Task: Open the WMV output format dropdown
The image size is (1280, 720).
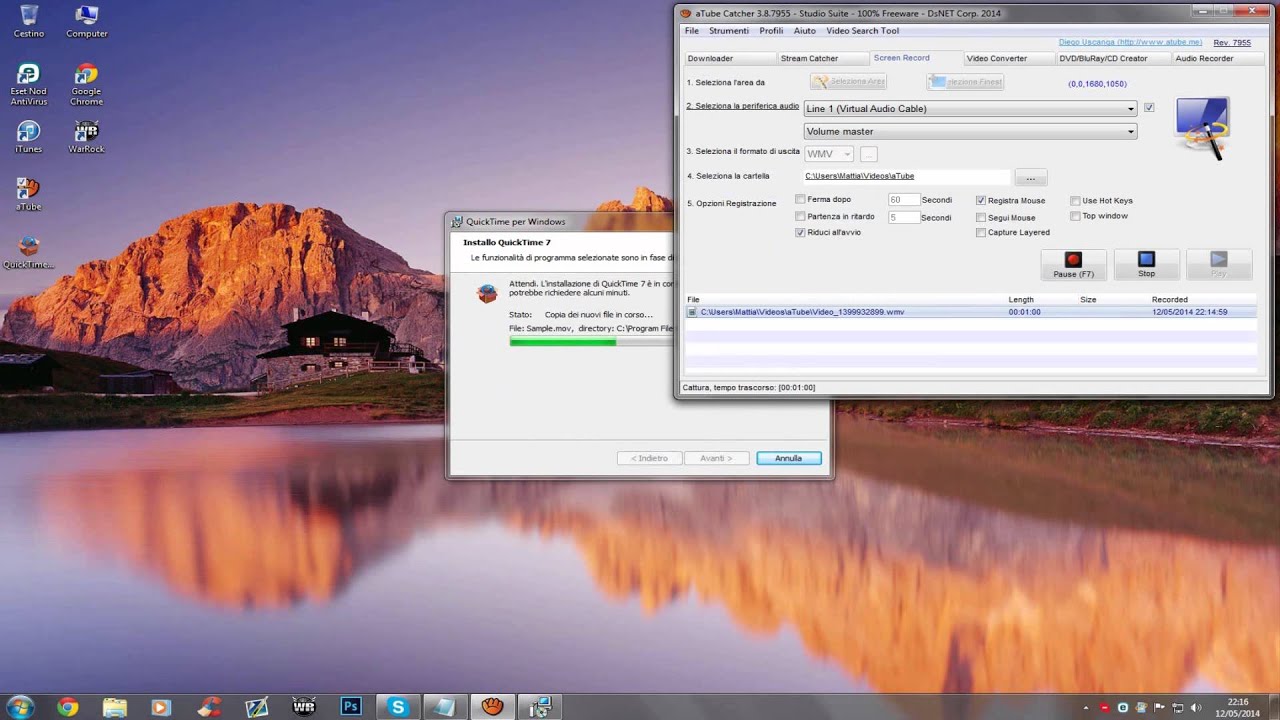Action: coord(829,154)
